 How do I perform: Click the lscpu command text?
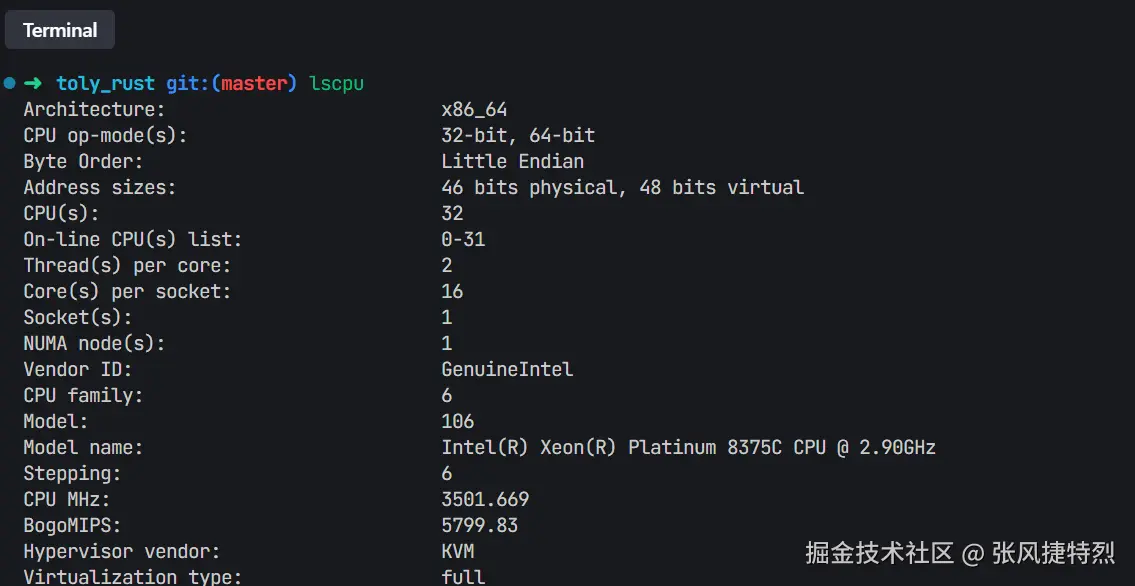click(x=336, y=83)
